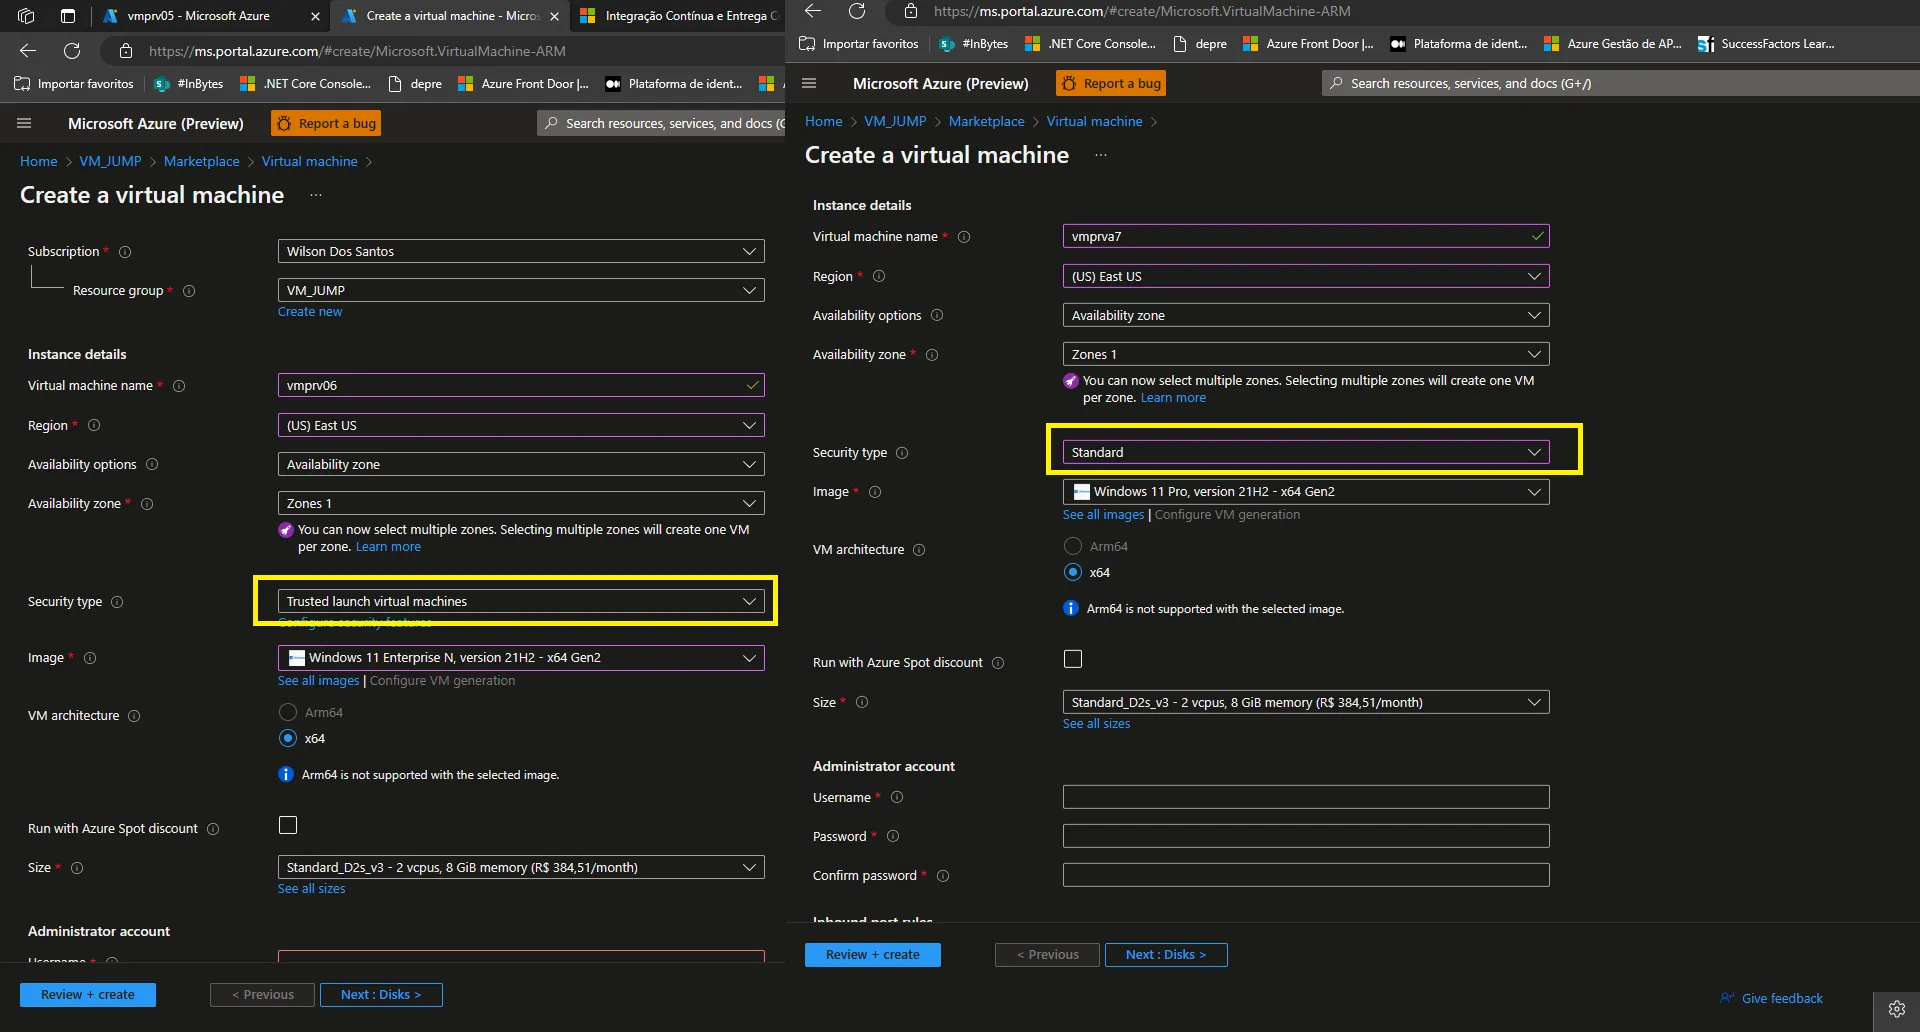Enable Azure Spot discount checkbox in right window

pos(1073,659)
